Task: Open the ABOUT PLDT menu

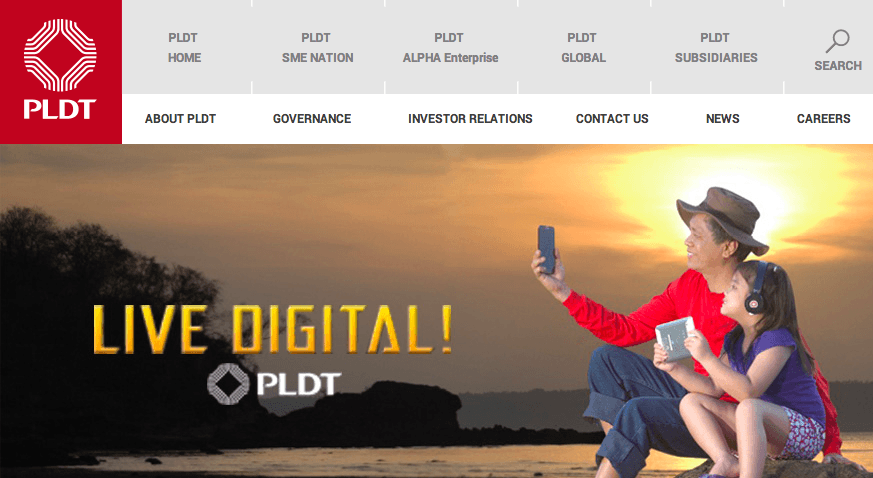Action: coord(180,119)
